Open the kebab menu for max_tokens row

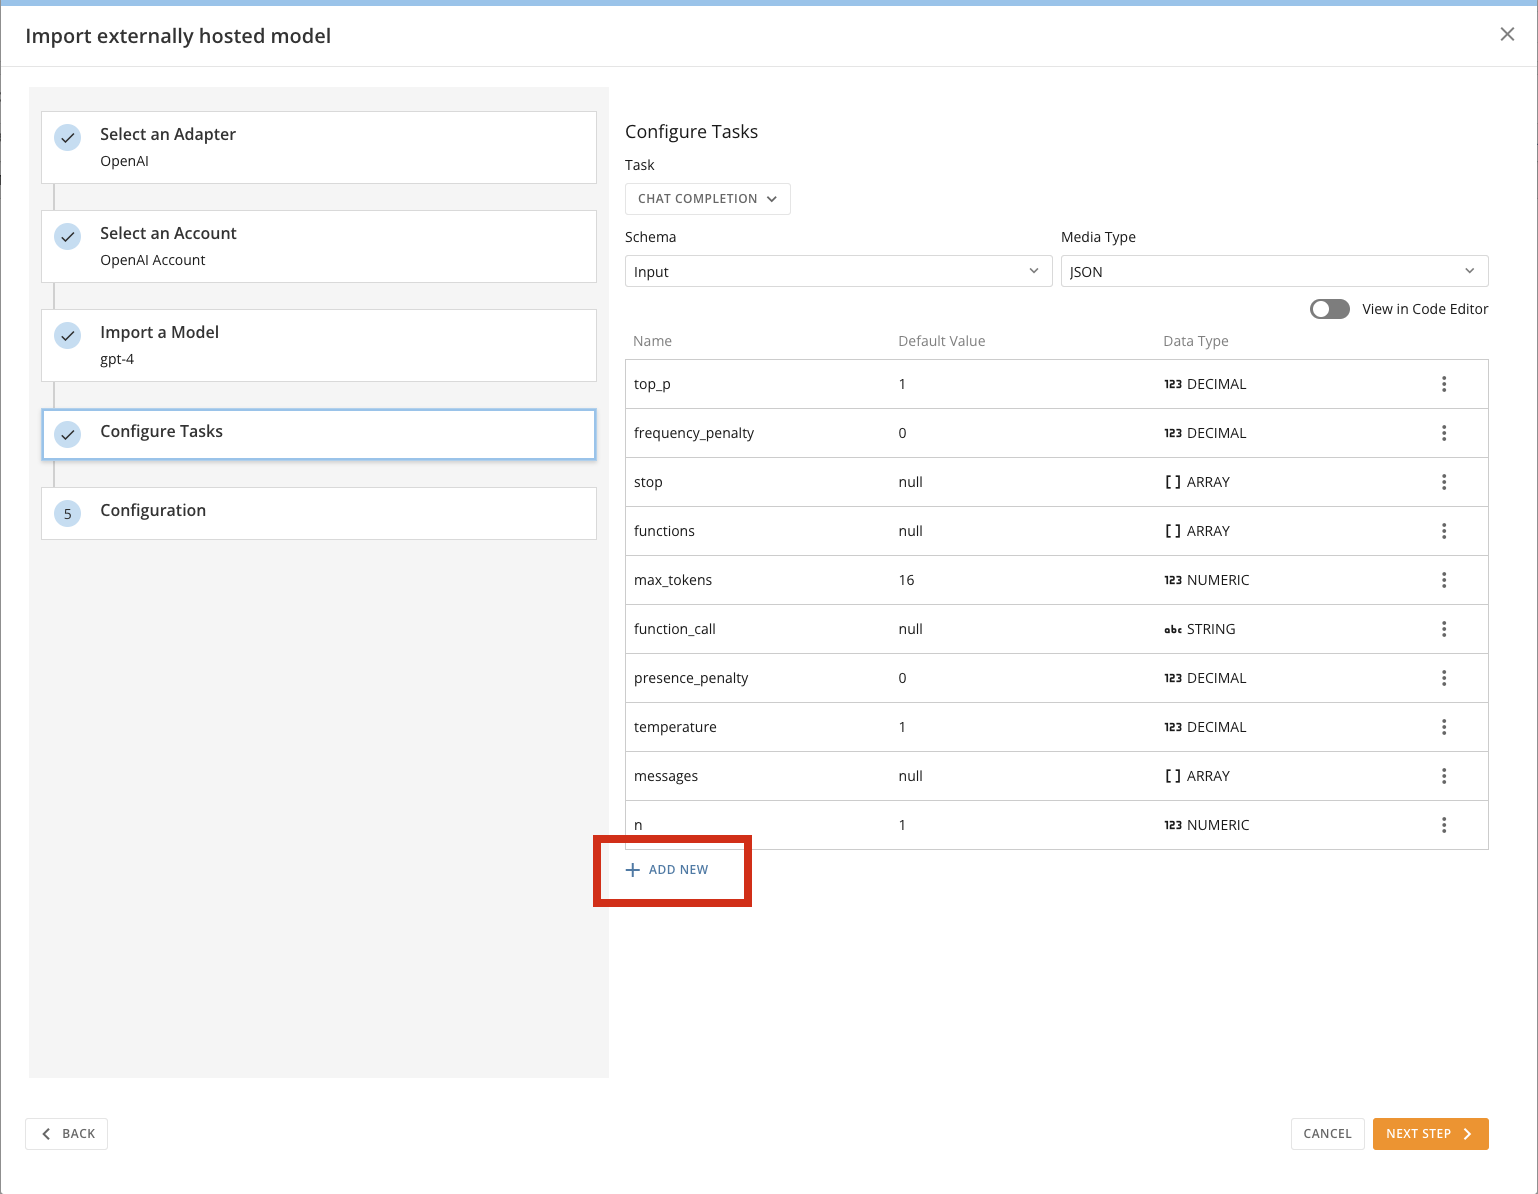[x=1443, y=580]
